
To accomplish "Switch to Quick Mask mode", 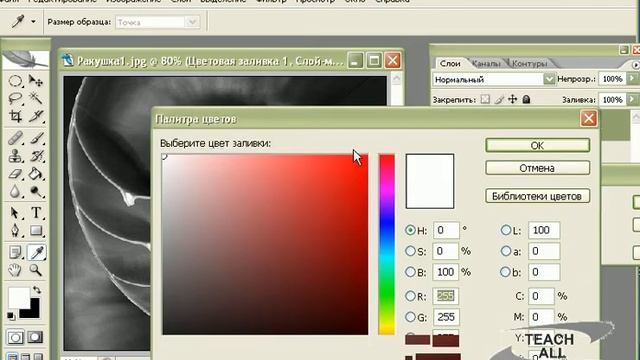I will point(35,337).
